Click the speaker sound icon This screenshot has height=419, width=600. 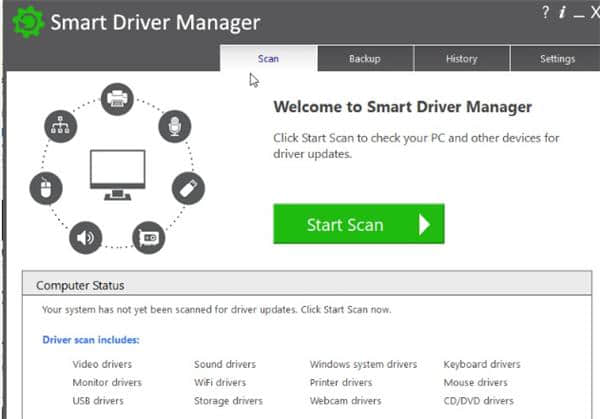tap(85, 237)
